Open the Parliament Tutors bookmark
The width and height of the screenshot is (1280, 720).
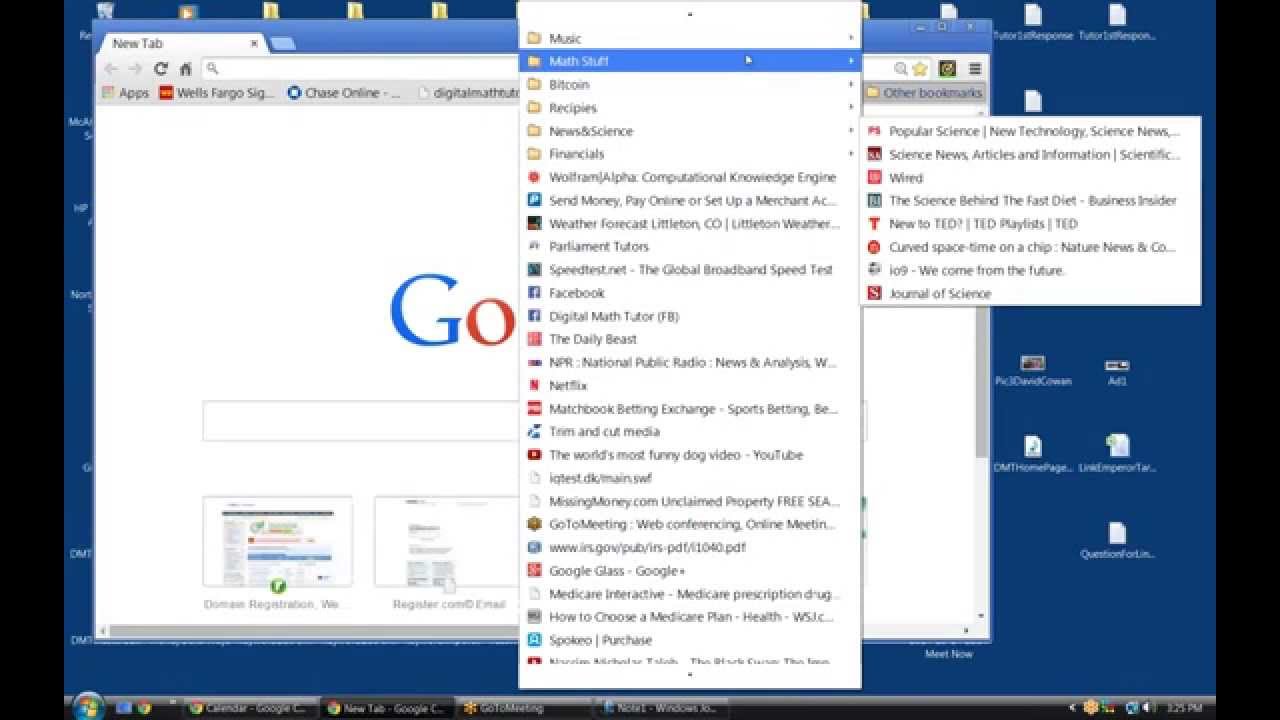[x=690, y=246]
